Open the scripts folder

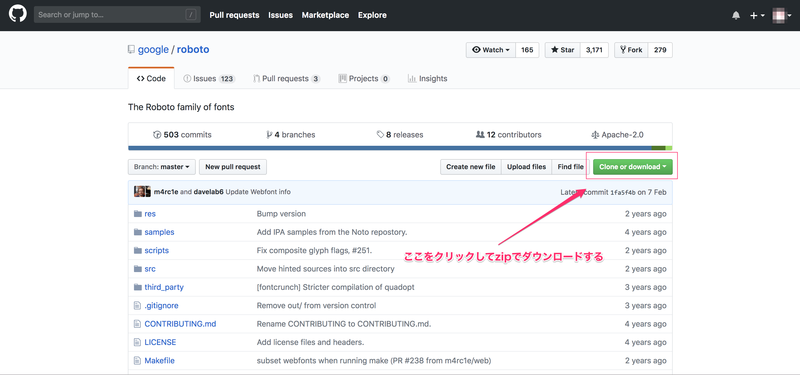(157, 251)
